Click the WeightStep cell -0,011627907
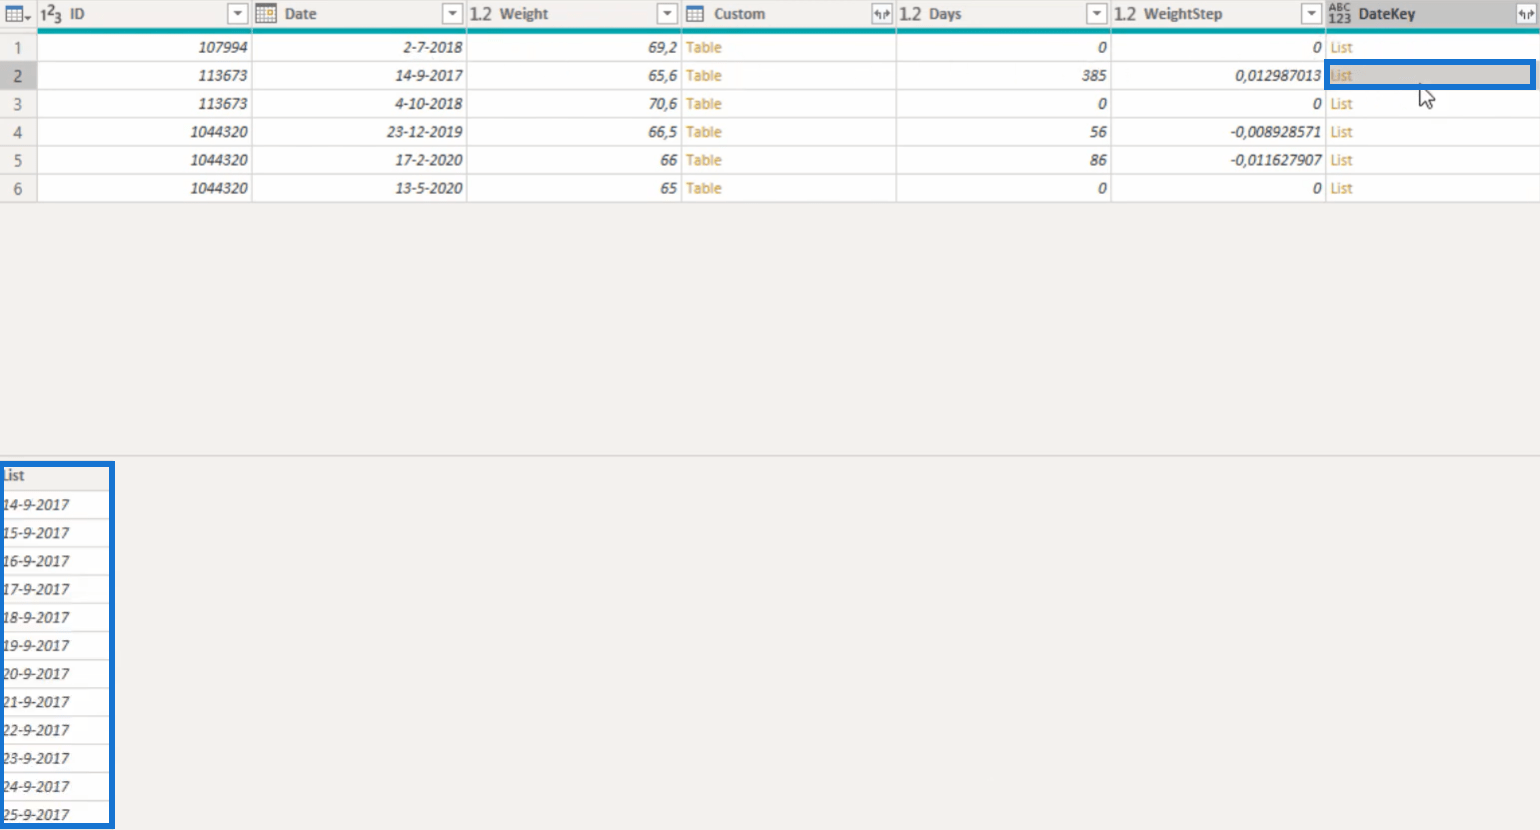The height and width of the screenshot is (830, 1540). point(1218,160)
